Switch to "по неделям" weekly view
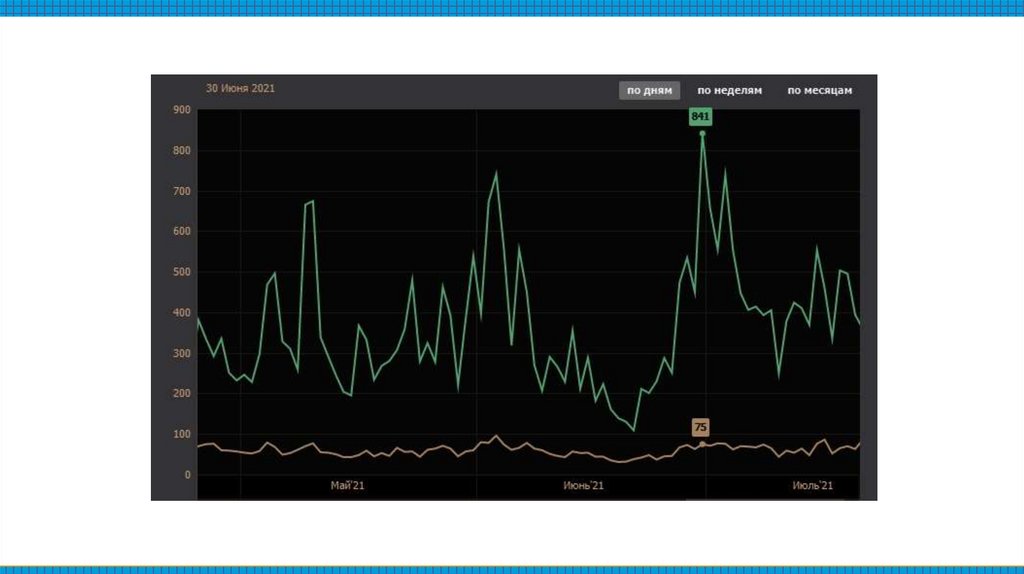The height and width of the screenshot is (574, 1024). click(729, 90)
